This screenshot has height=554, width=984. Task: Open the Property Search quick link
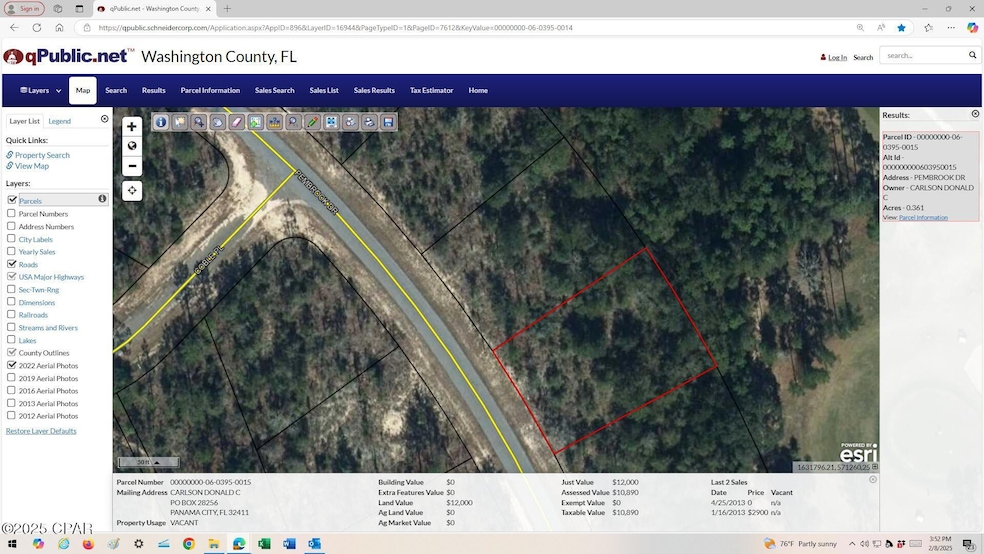pyautogui.click(x=42, y=155)
